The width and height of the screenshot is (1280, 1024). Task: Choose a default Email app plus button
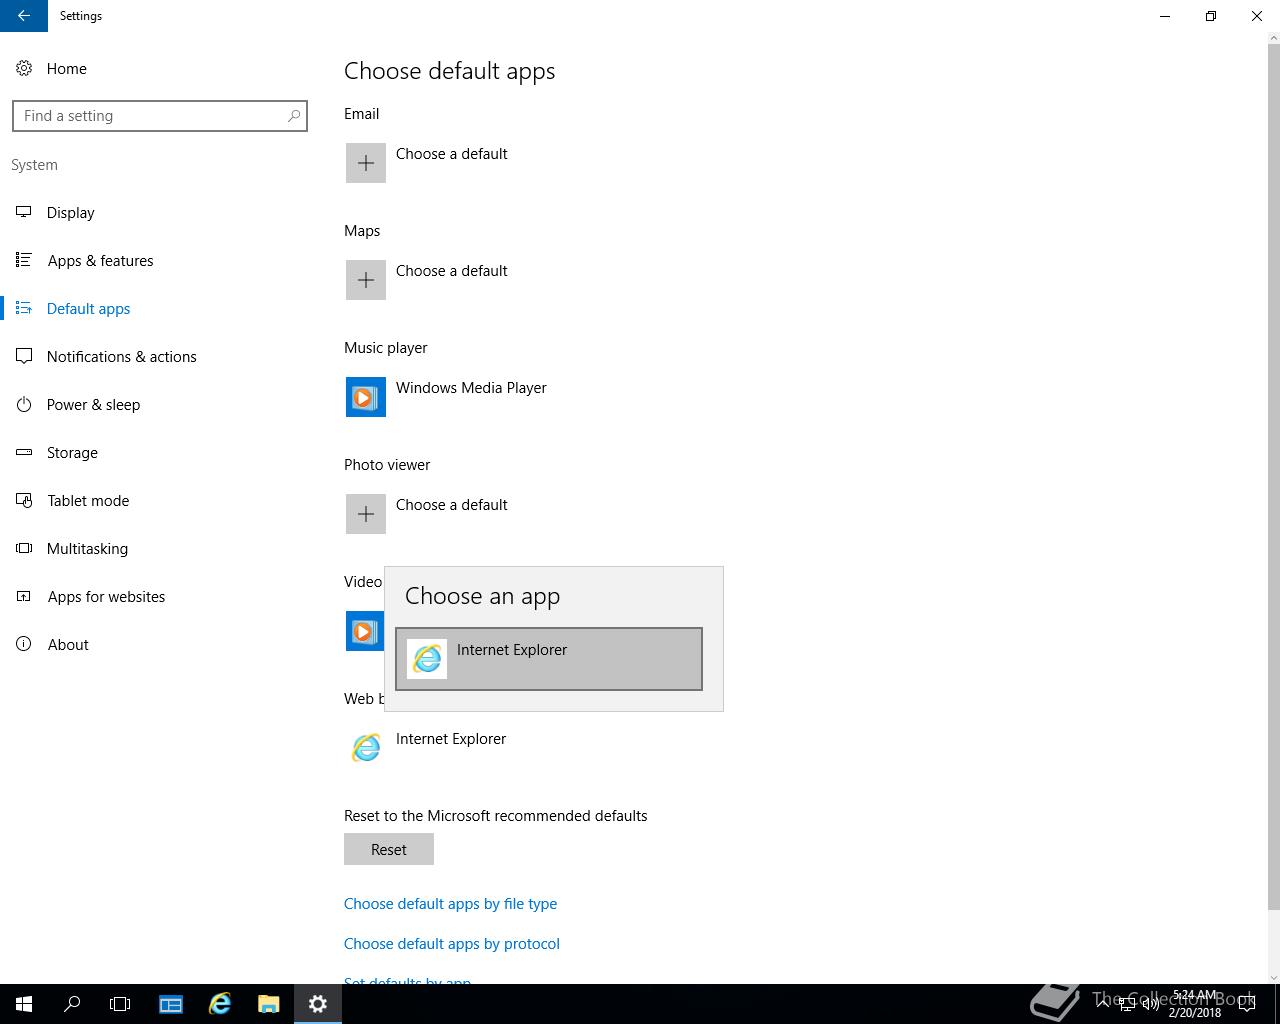click(366, 163)
